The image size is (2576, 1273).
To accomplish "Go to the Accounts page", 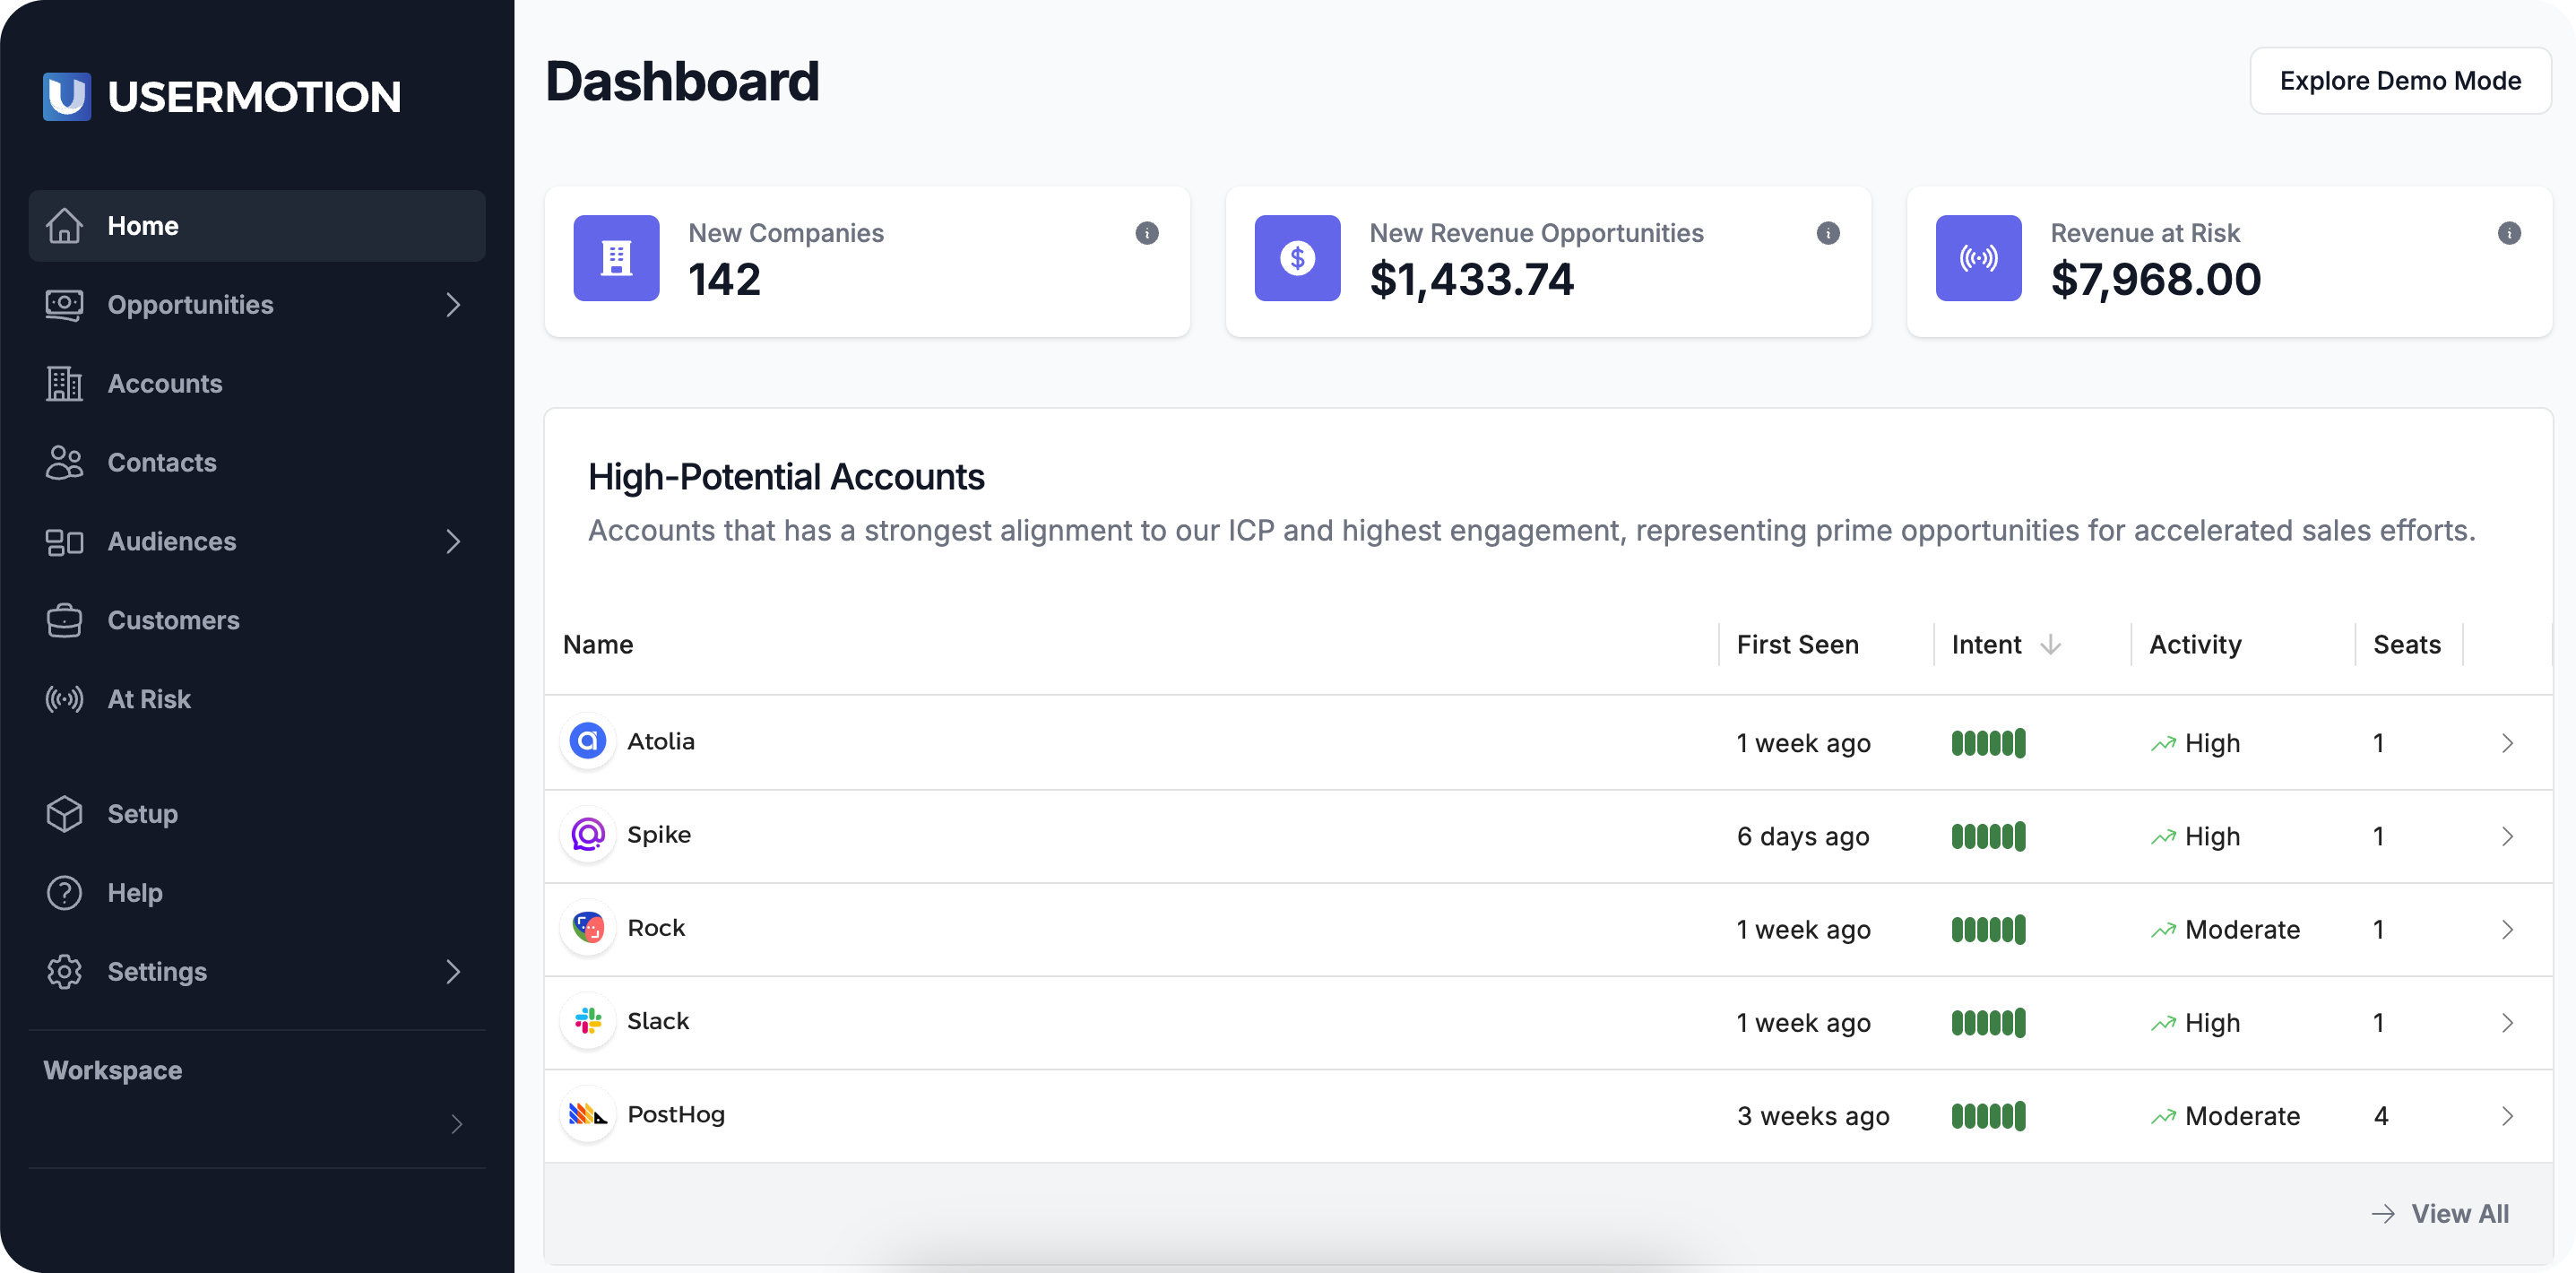I will pos(164,383).
